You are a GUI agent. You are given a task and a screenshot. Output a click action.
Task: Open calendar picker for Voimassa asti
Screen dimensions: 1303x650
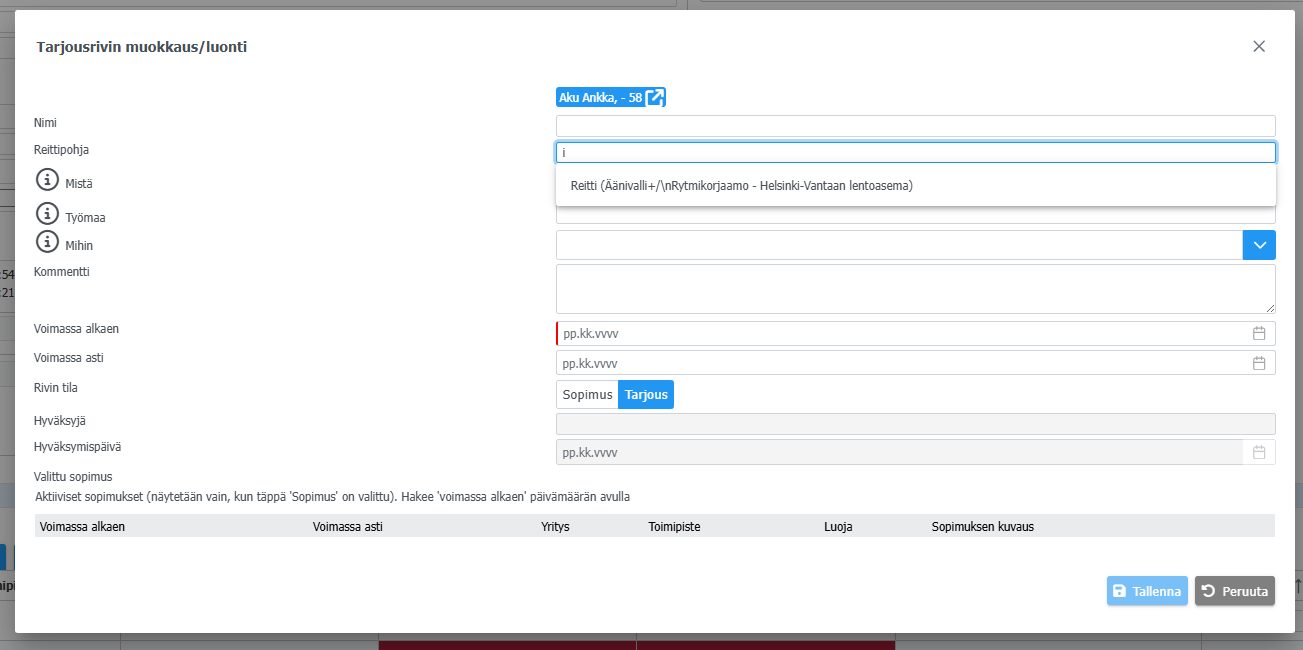point(1259,363)
